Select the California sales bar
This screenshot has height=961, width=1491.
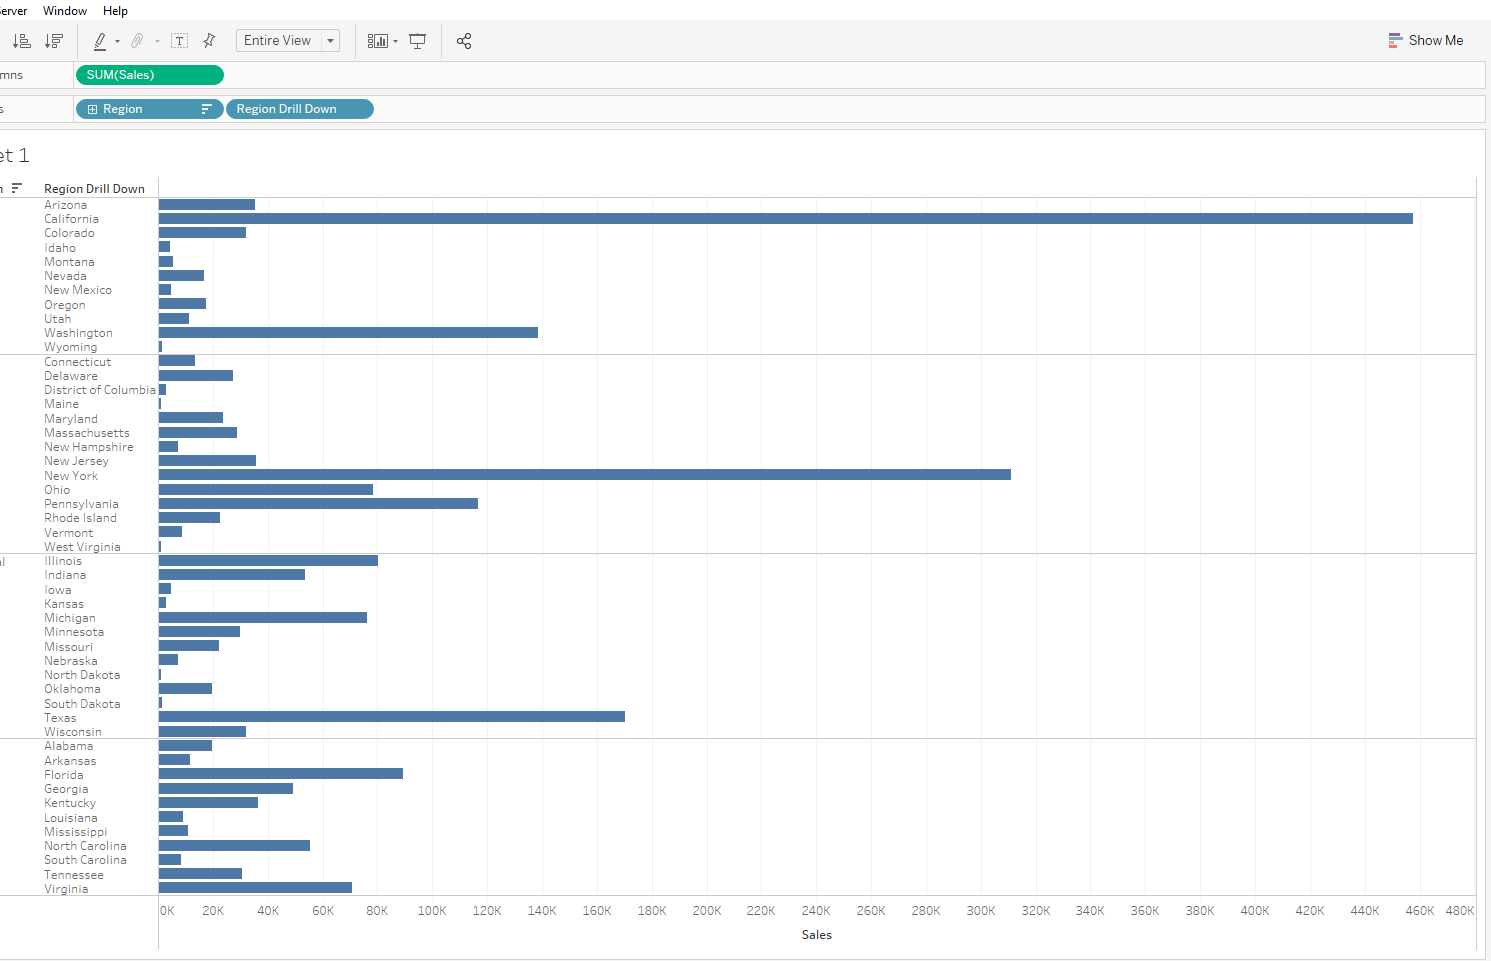coord(785,219)
